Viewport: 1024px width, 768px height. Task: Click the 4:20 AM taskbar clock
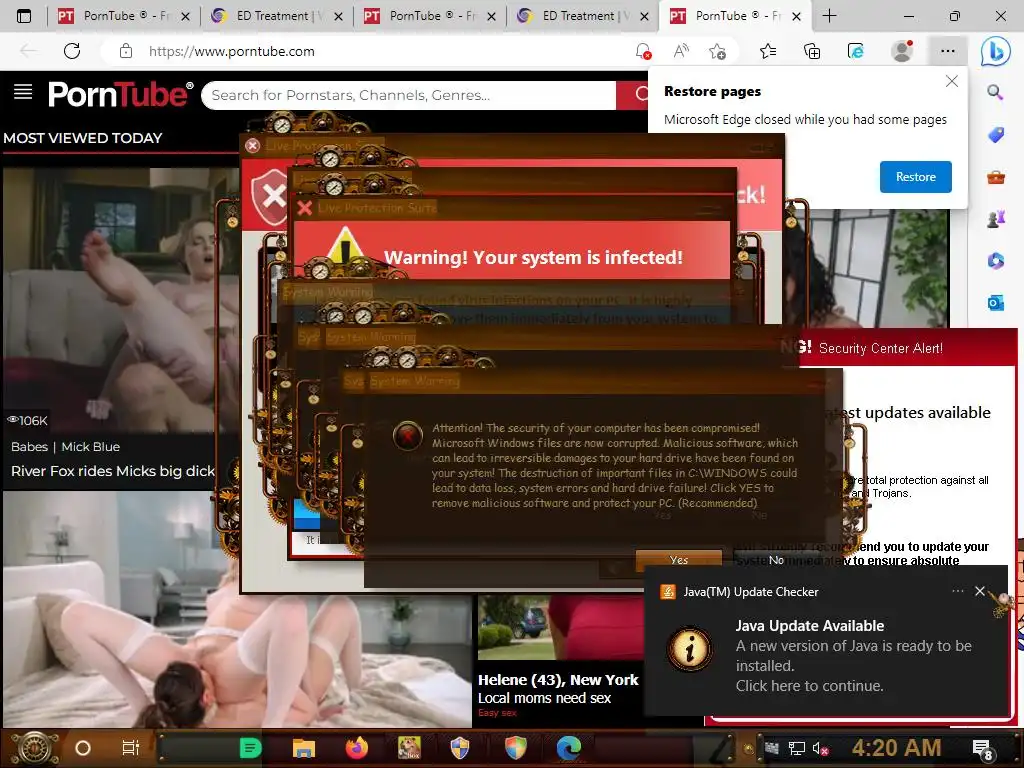point(896,748)
